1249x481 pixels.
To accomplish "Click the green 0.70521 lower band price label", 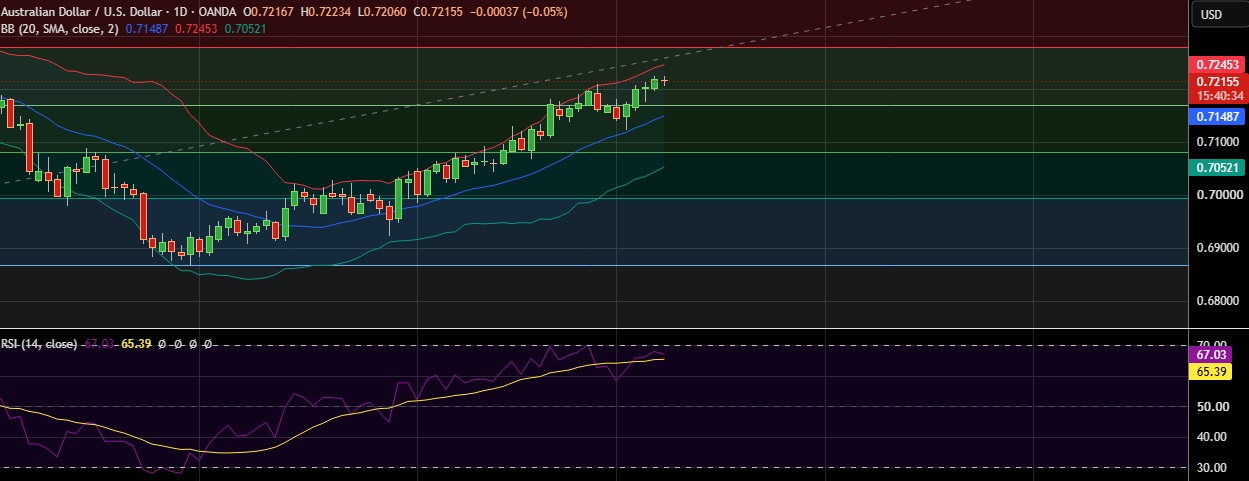I will click(1217, 168).
